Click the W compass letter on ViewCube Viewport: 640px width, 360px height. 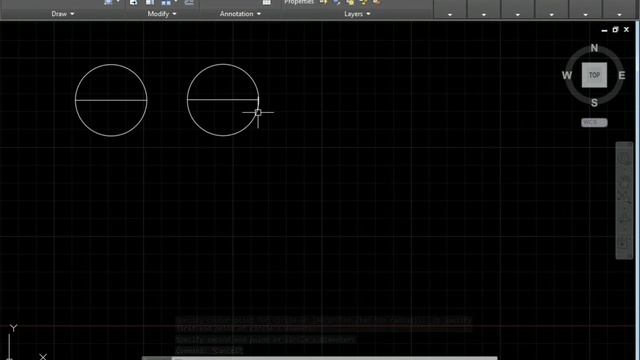(x=567, y=76)
